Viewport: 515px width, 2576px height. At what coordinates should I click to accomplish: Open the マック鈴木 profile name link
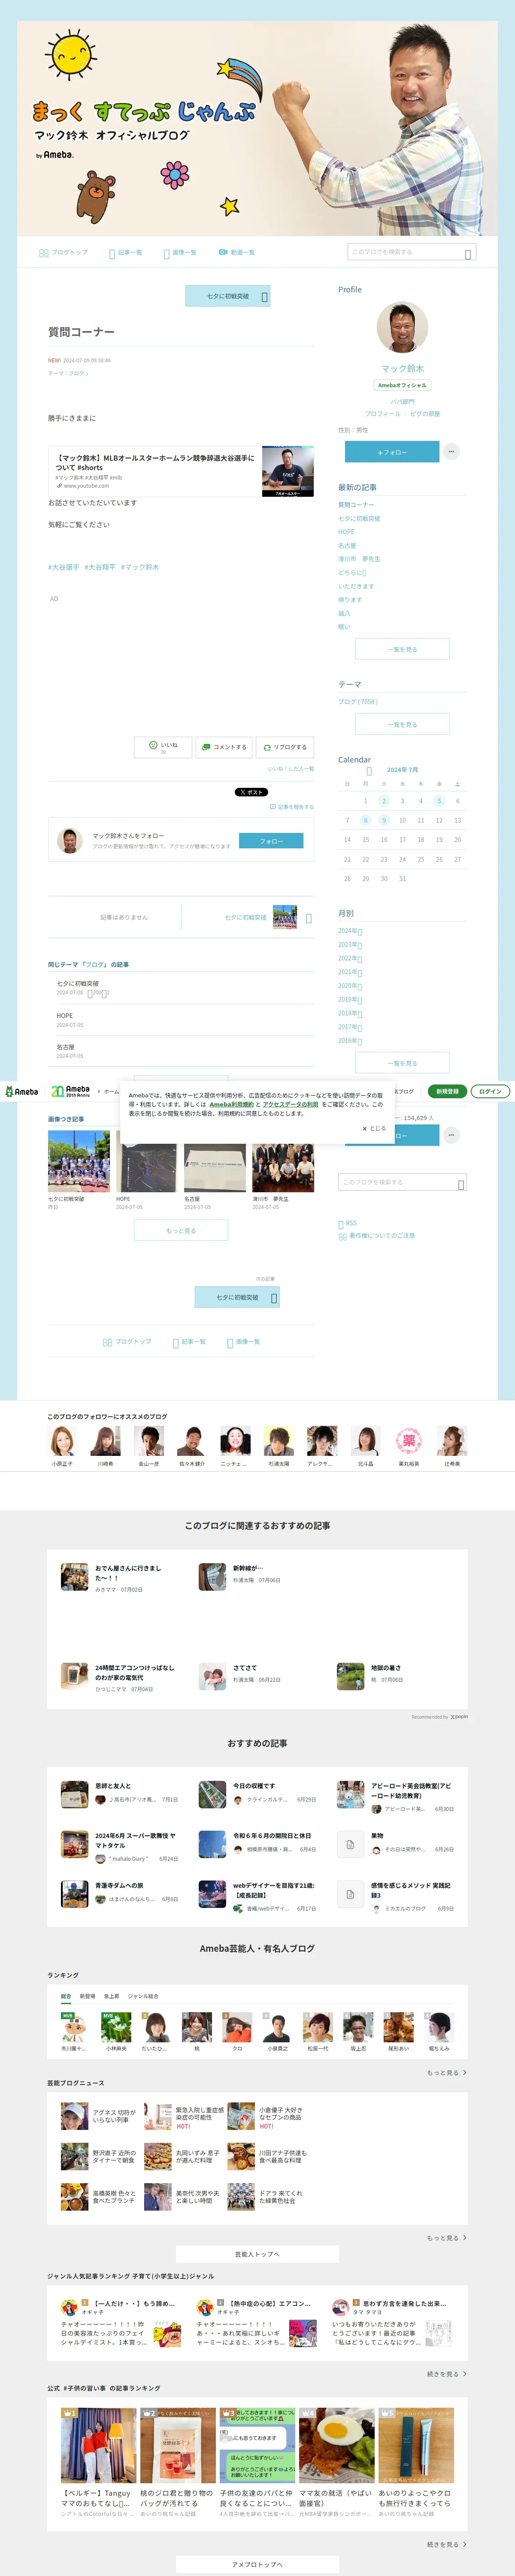click(x=402, y=368)
